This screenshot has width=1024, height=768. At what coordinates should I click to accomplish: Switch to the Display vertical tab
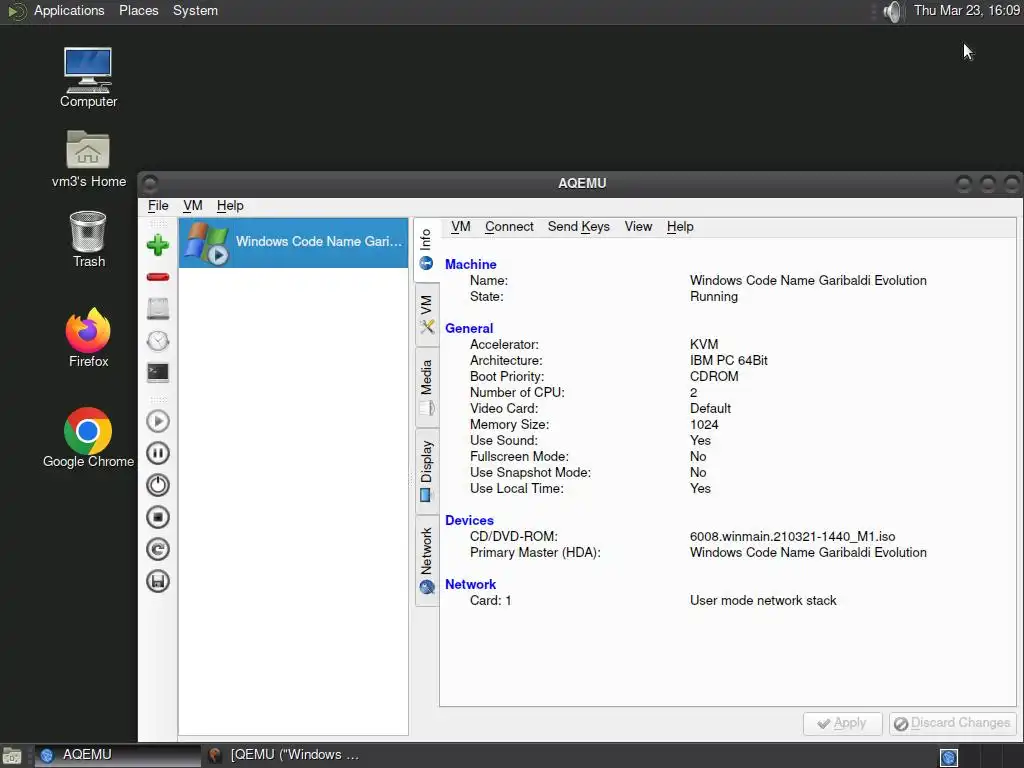[x=426, y=471]
